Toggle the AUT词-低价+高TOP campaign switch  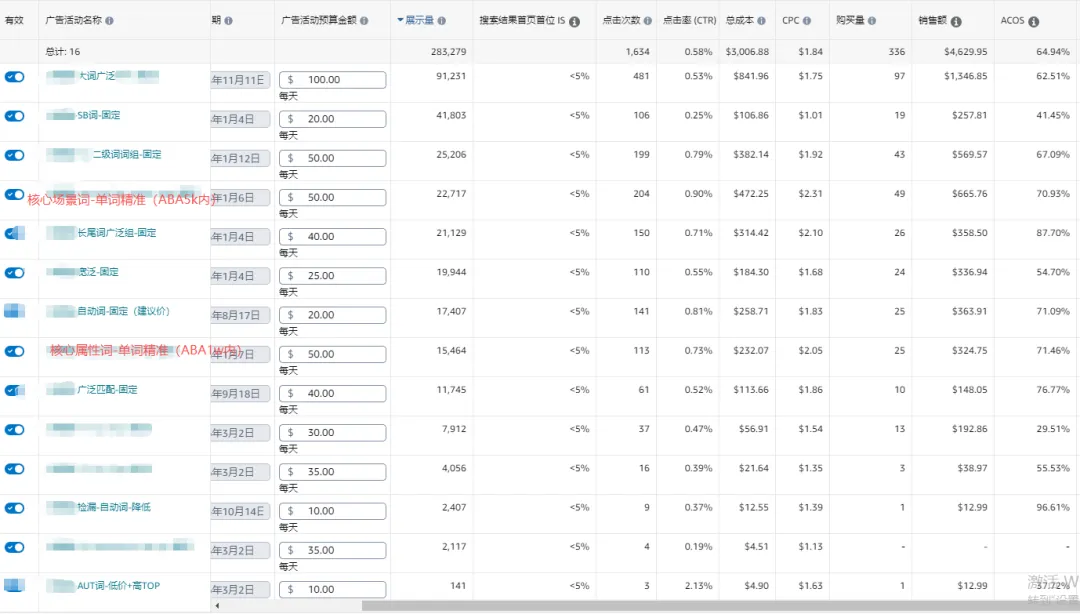click(x=14, y=586)
